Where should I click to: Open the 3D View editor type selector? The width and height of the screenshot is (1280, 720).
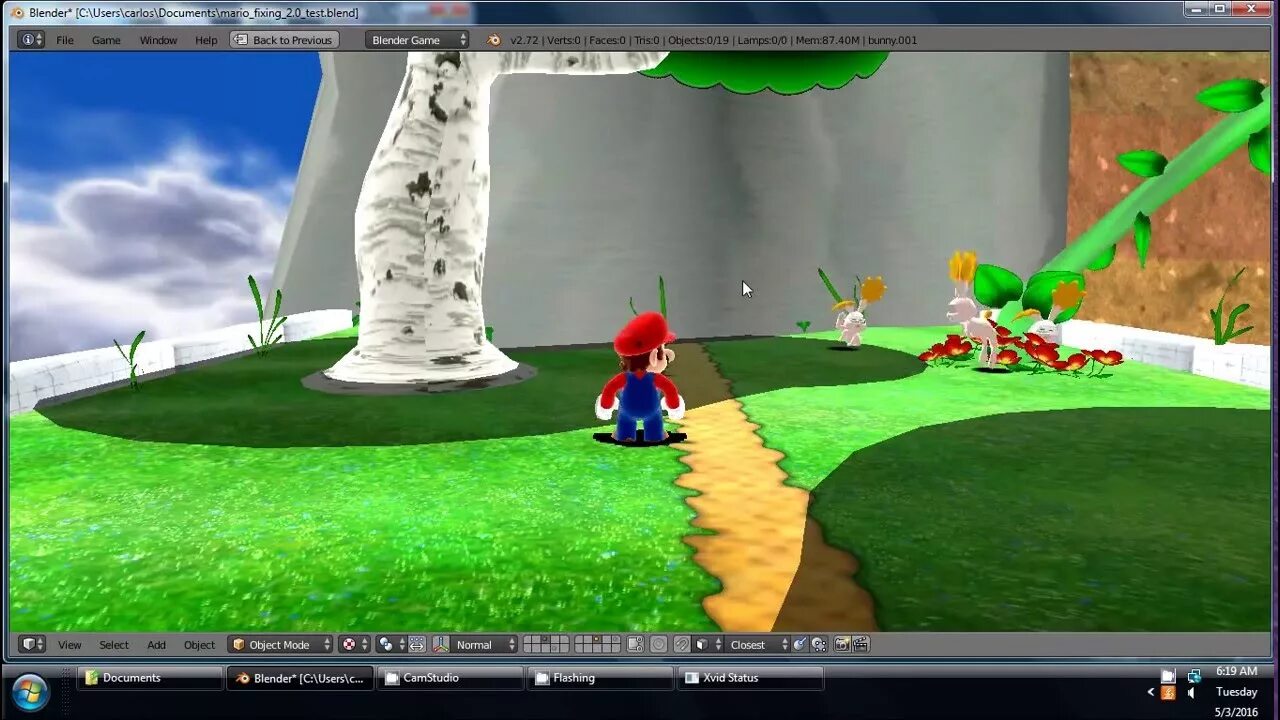[x=33, y=645]
